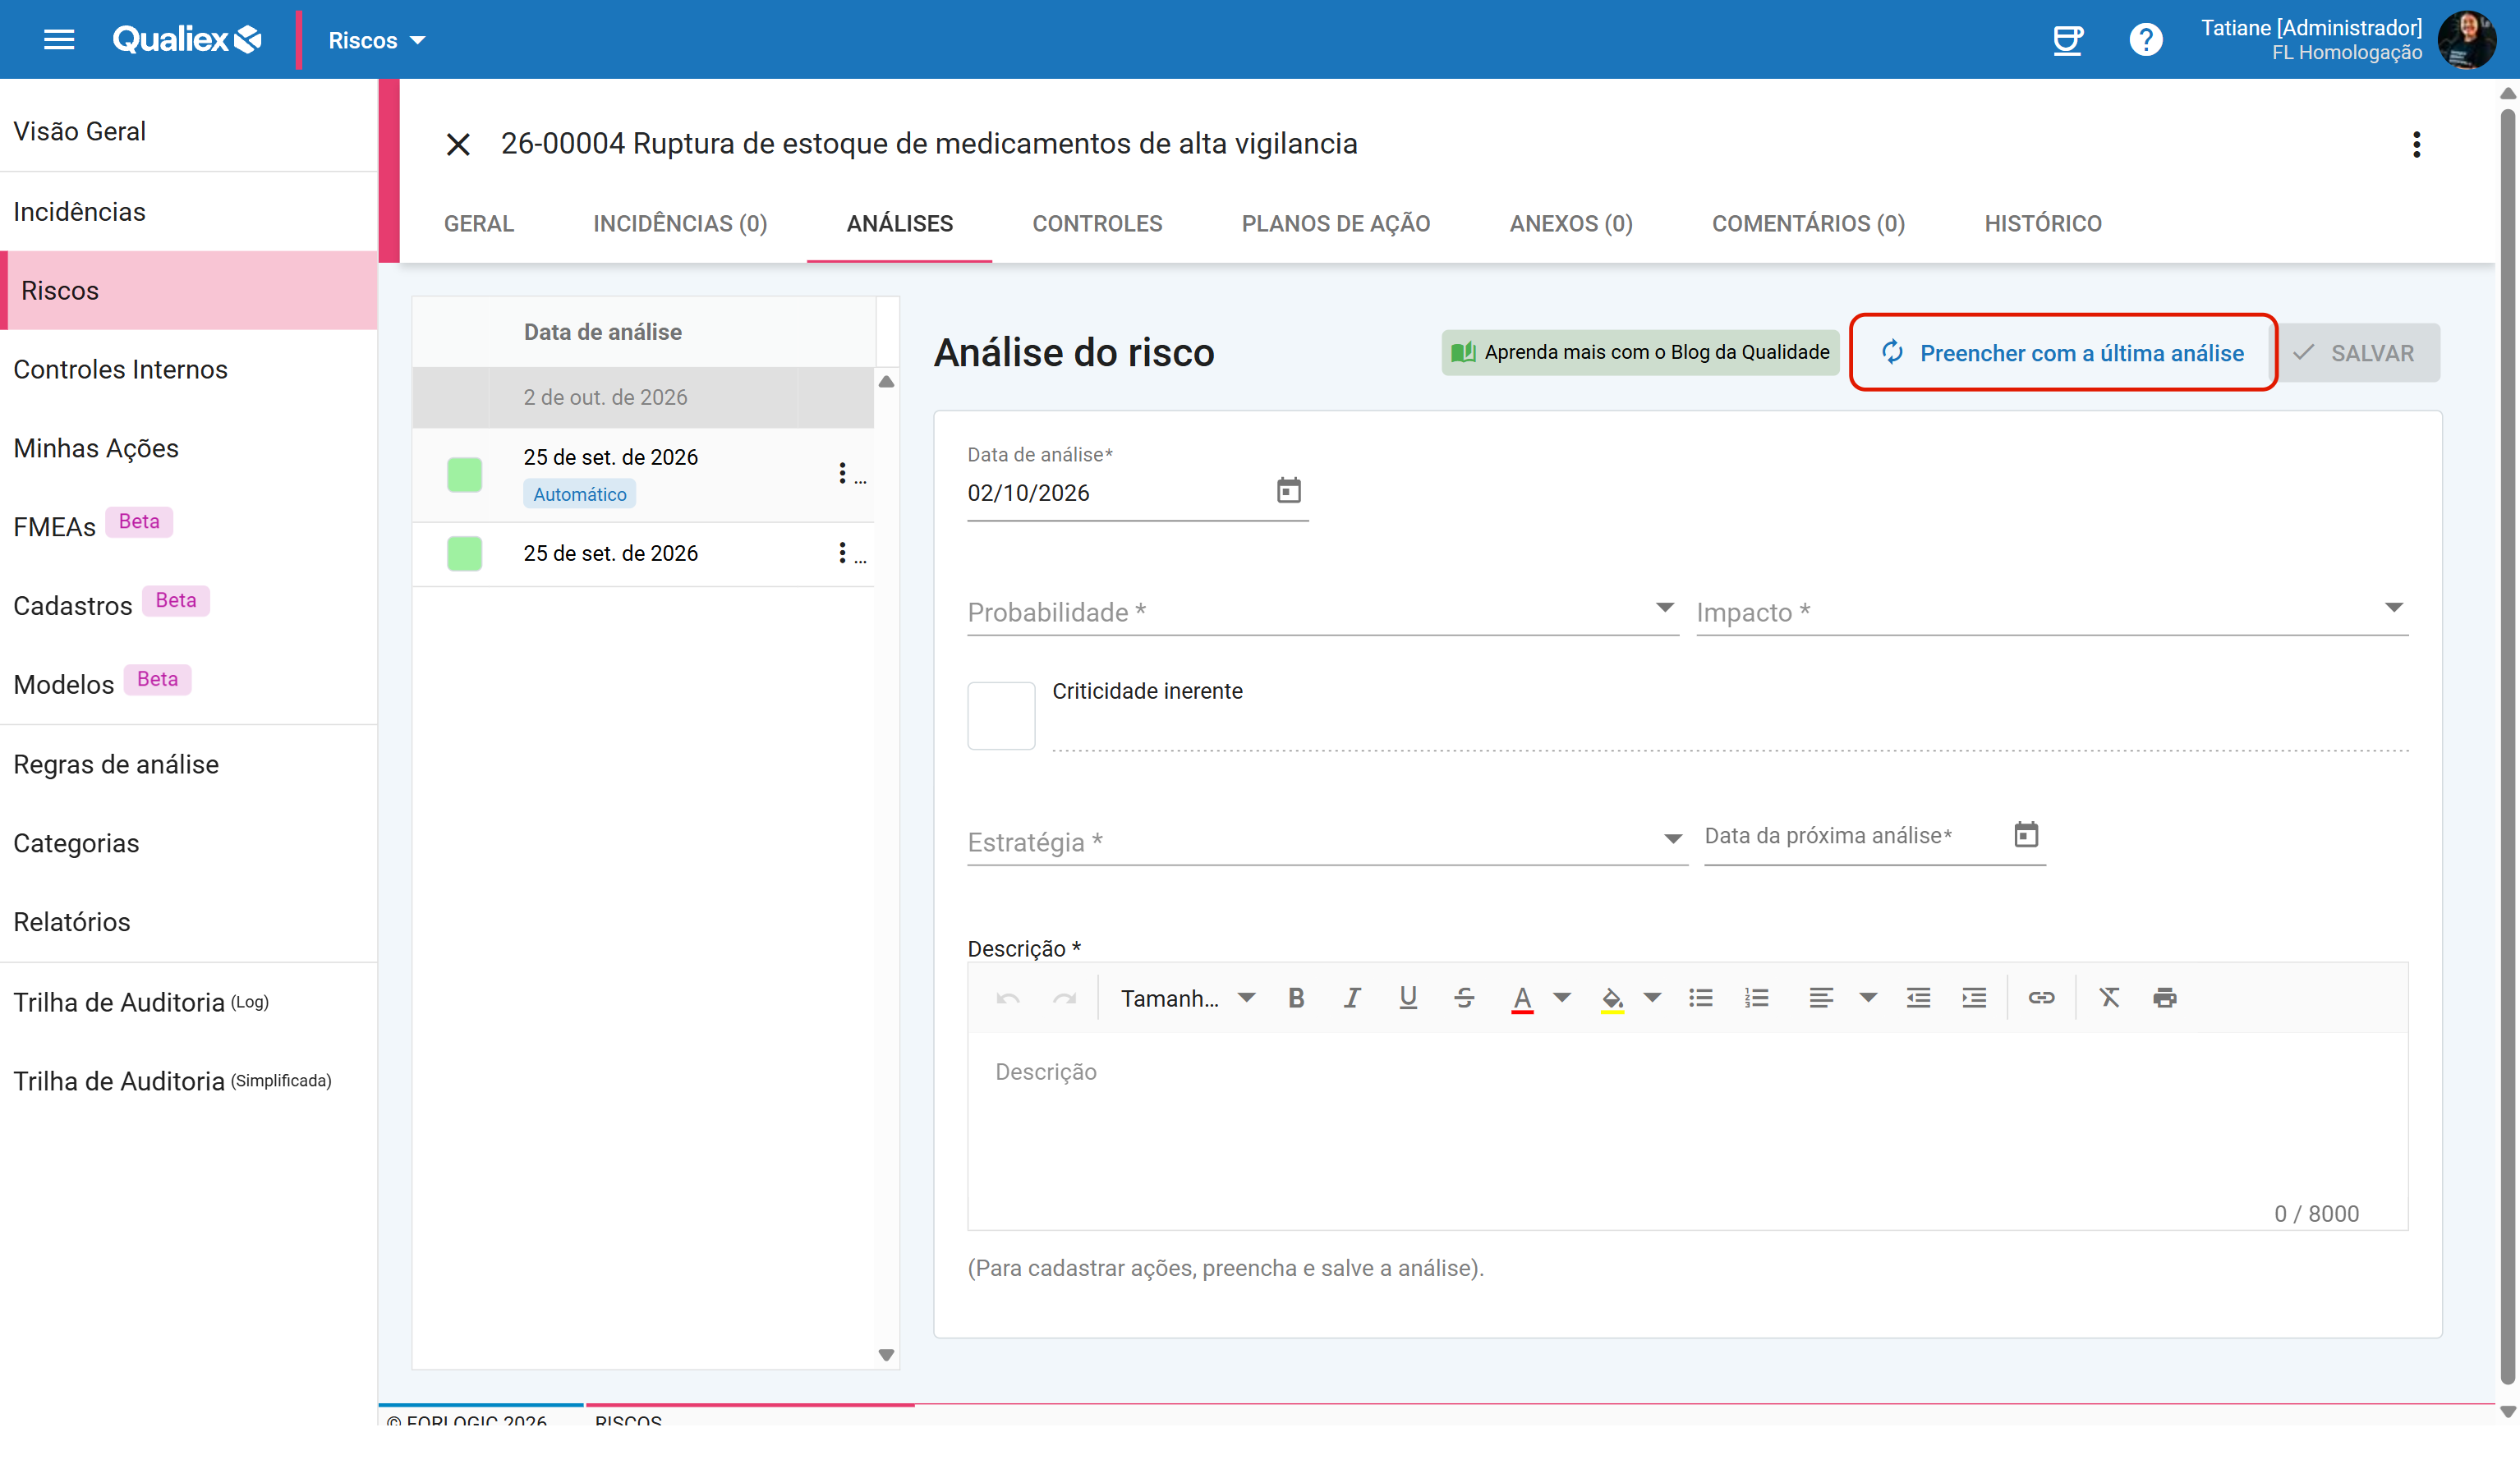Insert a numbered list
Screen dimensions: 2520x1478
pyautogui.click(x=1756, y=998)
